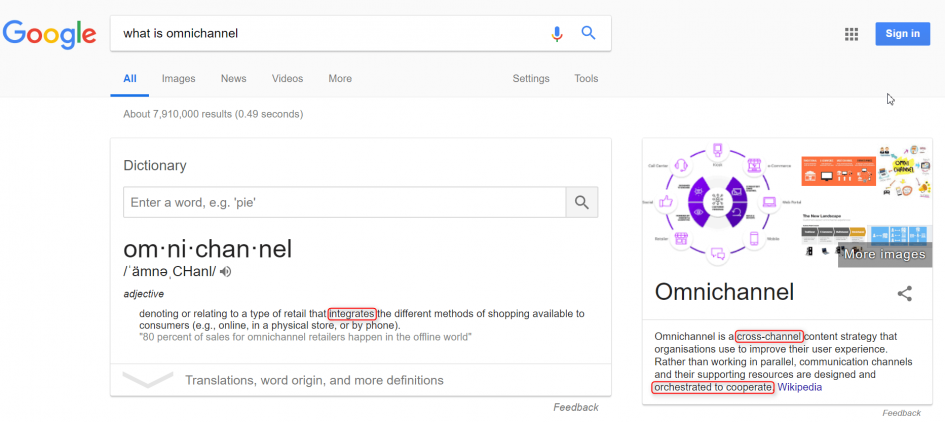The width and height of the screenshot is (945, 422).
Task: Click the Dictionary search magnifier button
Action: (582, 203)
